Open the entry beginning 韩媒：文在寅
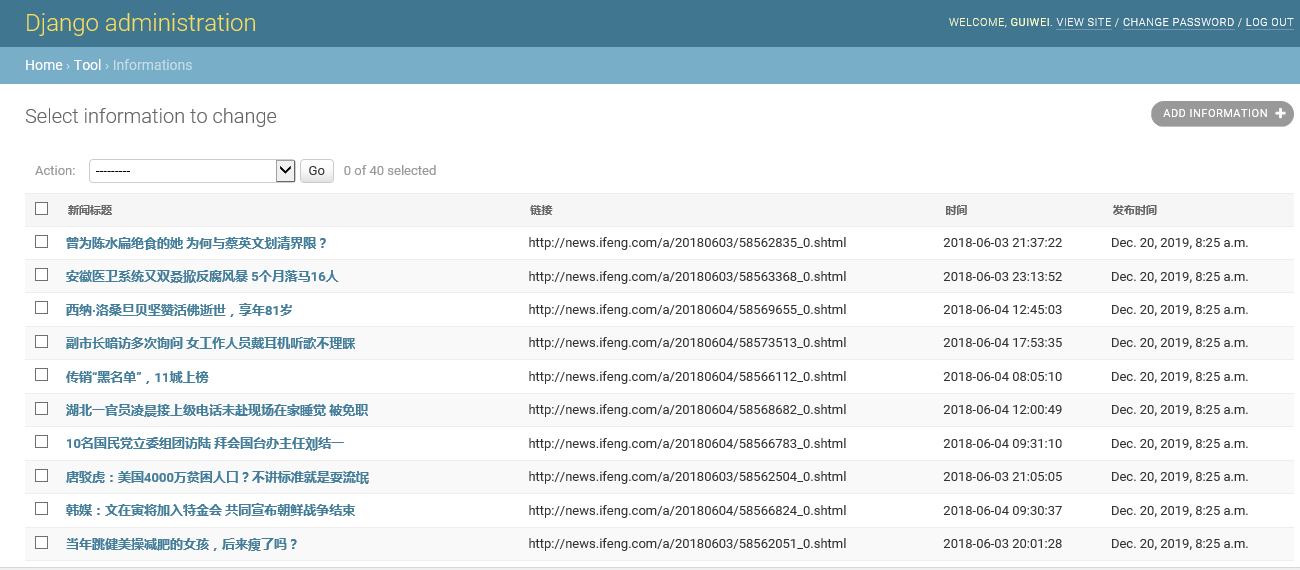This screenshot has width=1300, height=570. pos(210,510)
